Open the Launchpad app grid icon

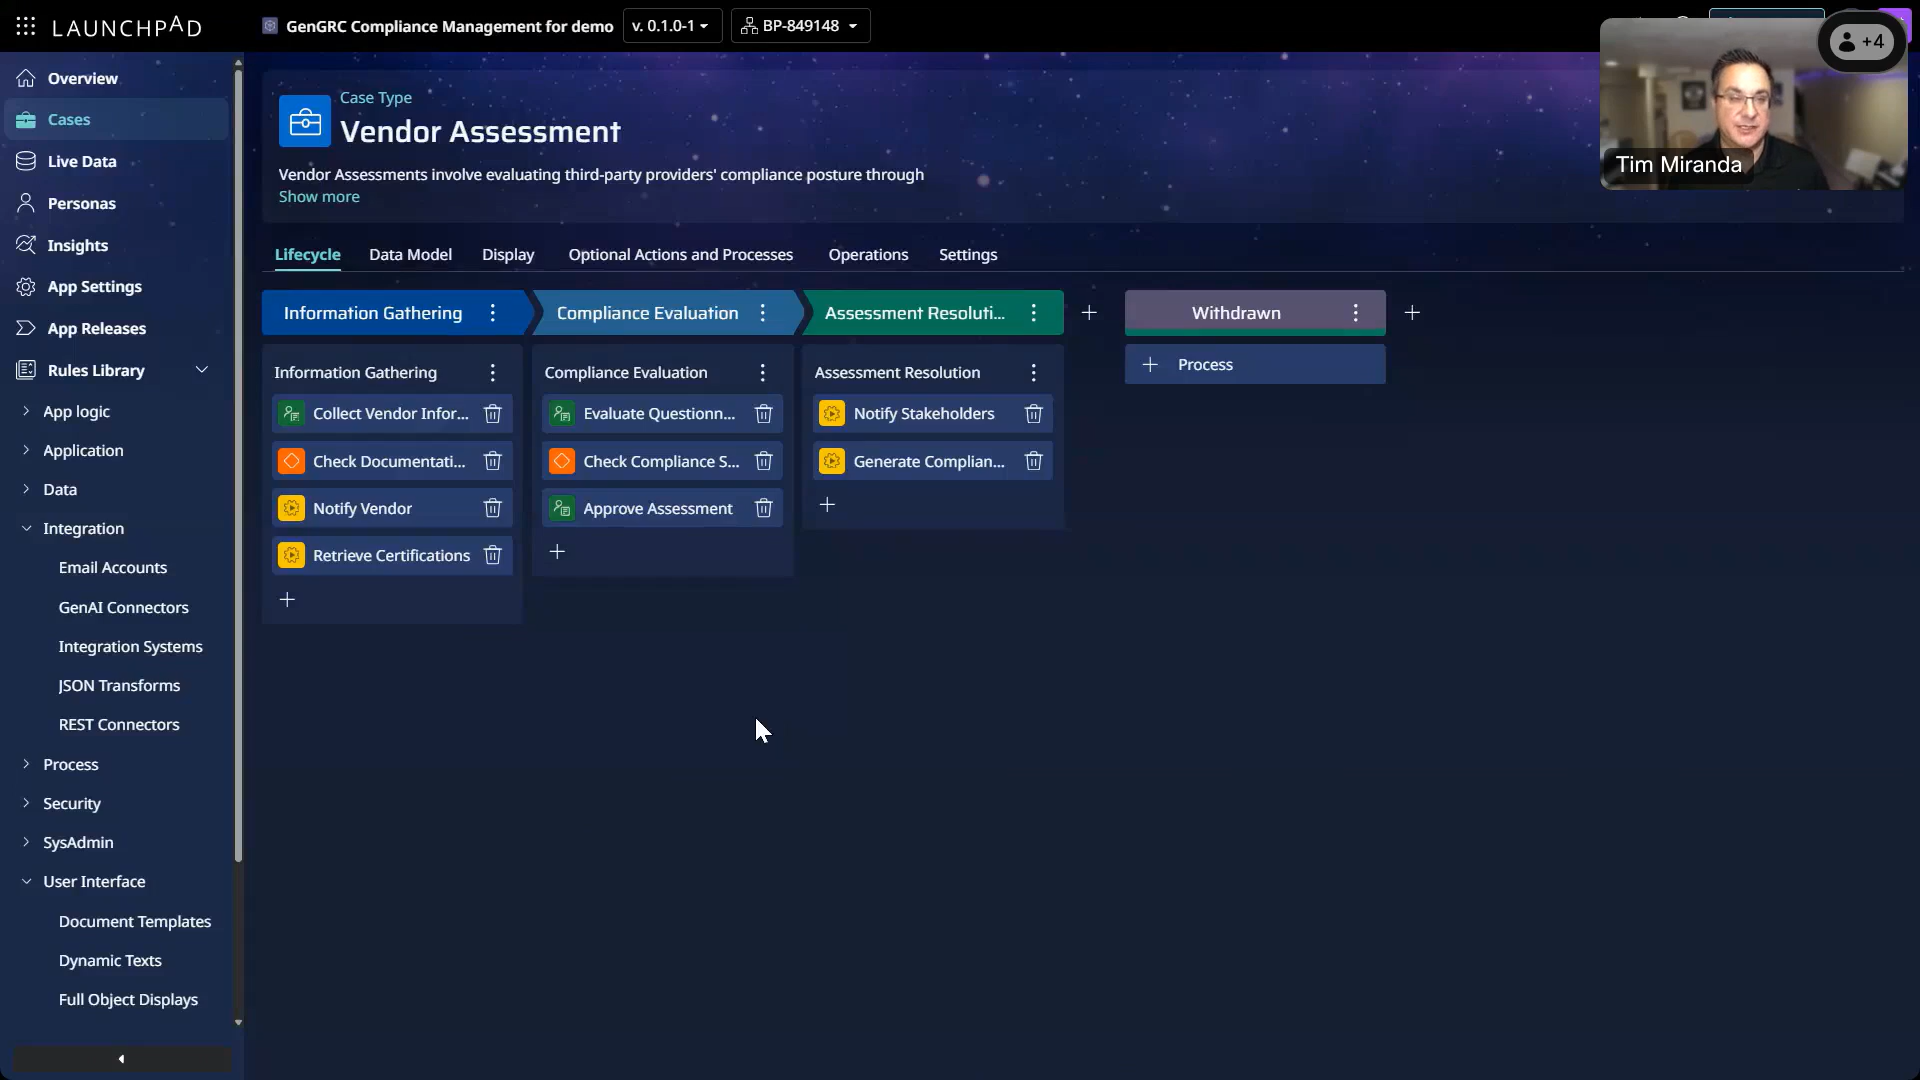(25, 26)
